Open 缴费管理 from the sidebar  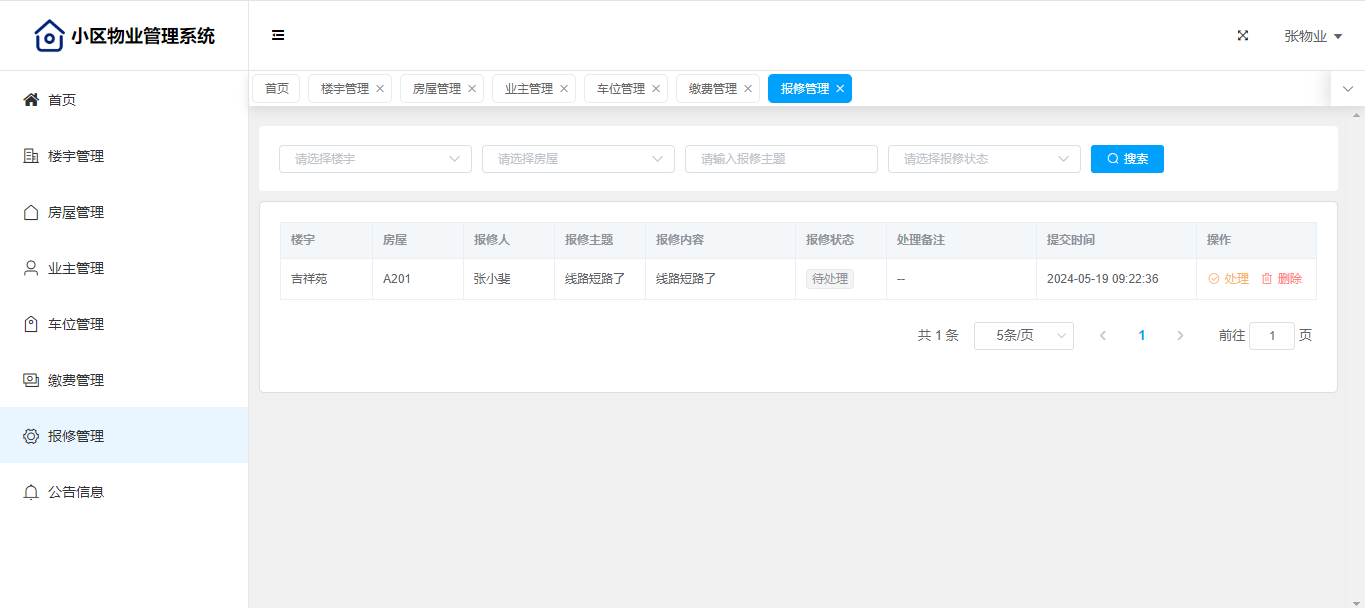point(76,380)
